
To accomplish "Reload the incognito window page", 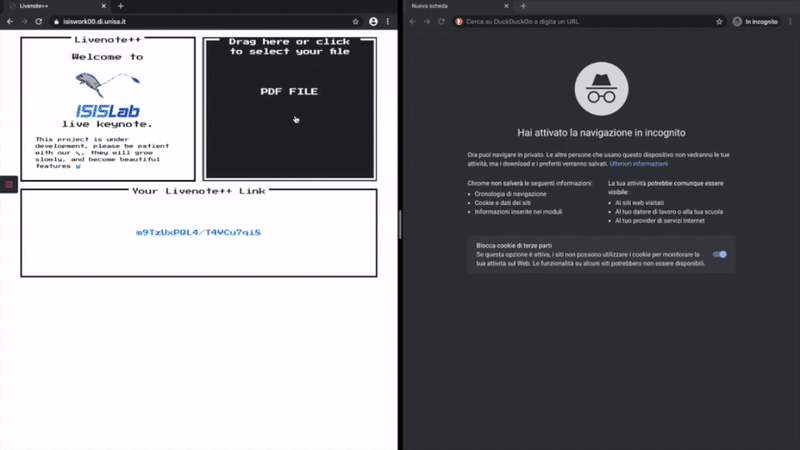I will (441, 21).
